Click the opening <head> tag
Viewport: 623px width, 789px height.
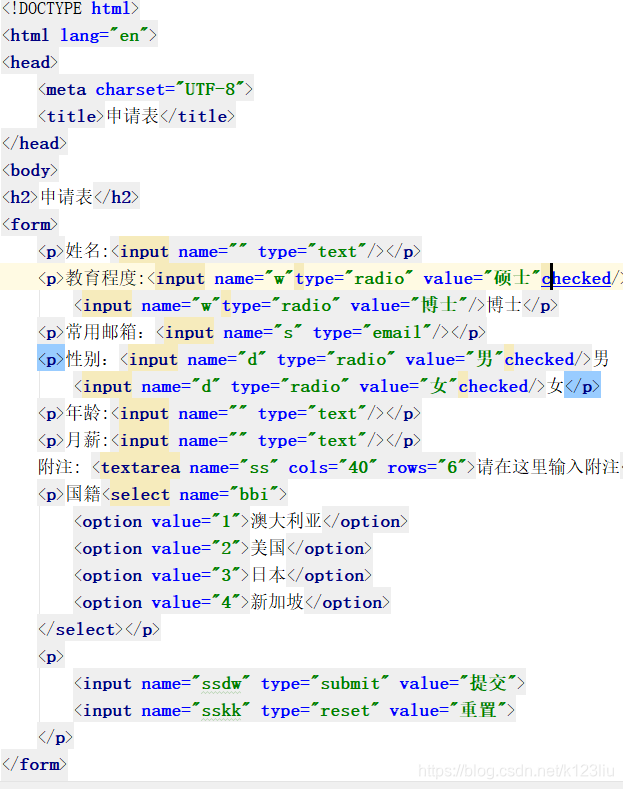(30, 62)
